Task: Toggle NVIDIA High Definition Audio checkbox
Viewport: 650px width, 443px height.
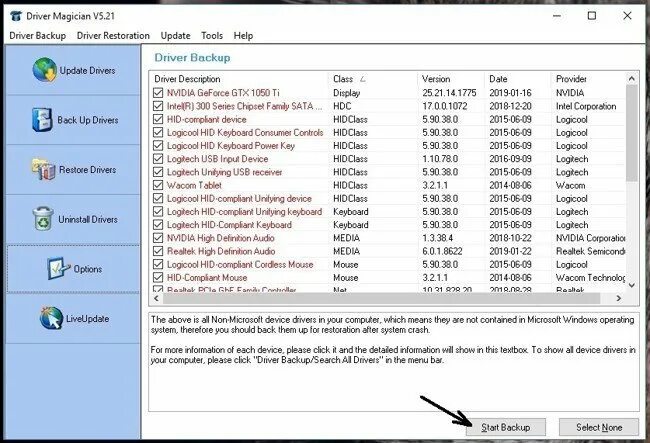Action: pyautogui.click(x=158, y=238)
